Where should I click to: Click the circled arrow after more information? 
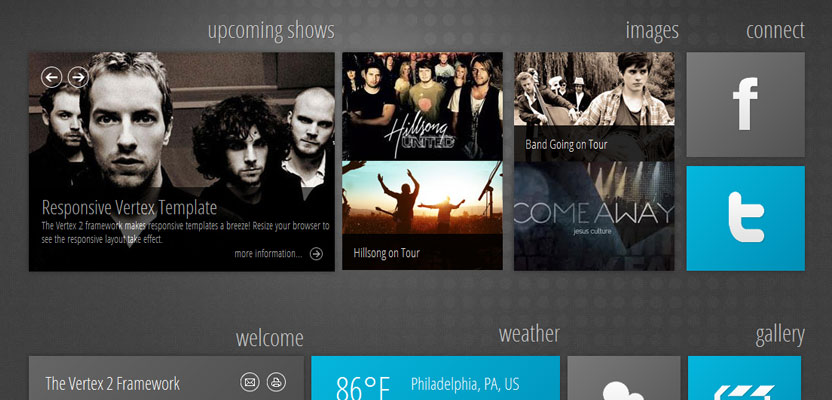(x=316, y=254)
